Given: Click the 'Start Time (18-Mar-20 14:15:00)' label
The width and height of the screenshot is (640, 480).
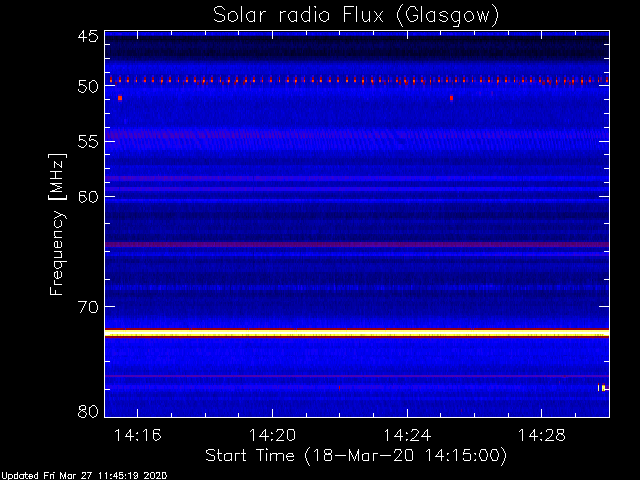Looking at the screenshot, I should (356, 455).
